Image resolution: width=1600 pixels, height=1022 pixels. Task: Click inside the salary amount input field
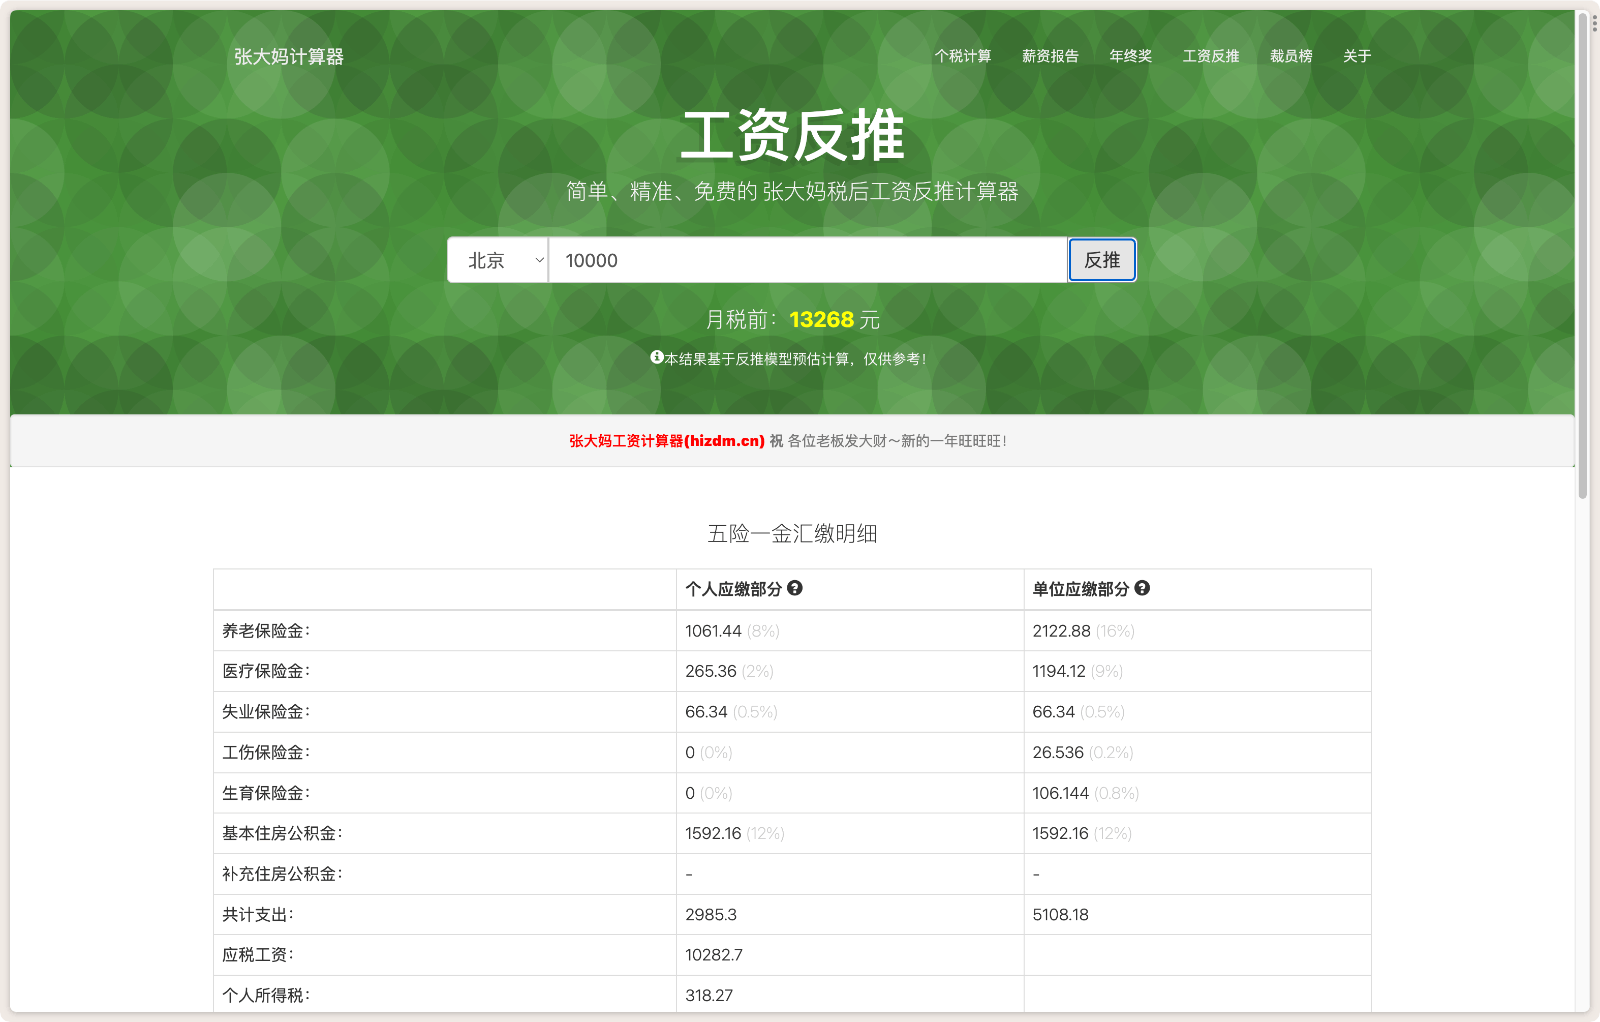[x=806, y=260]
